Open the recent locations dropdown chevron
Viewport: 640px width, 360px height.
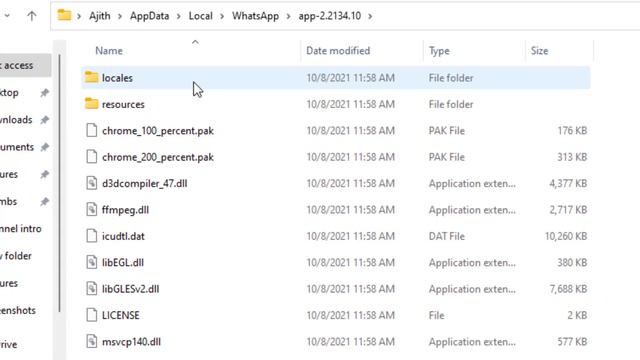7,16
